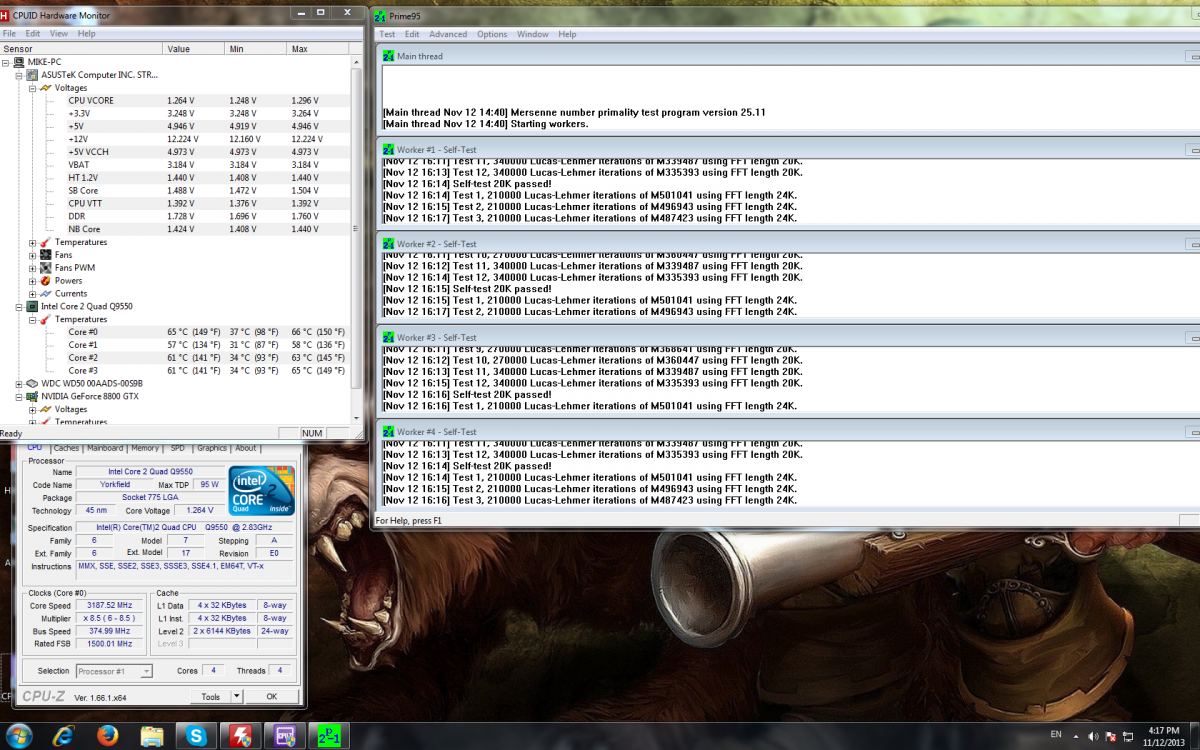This screenshot has height=750, width=1200.
Task: Expand the Fans branch
Action: click(x=33, y=255)
